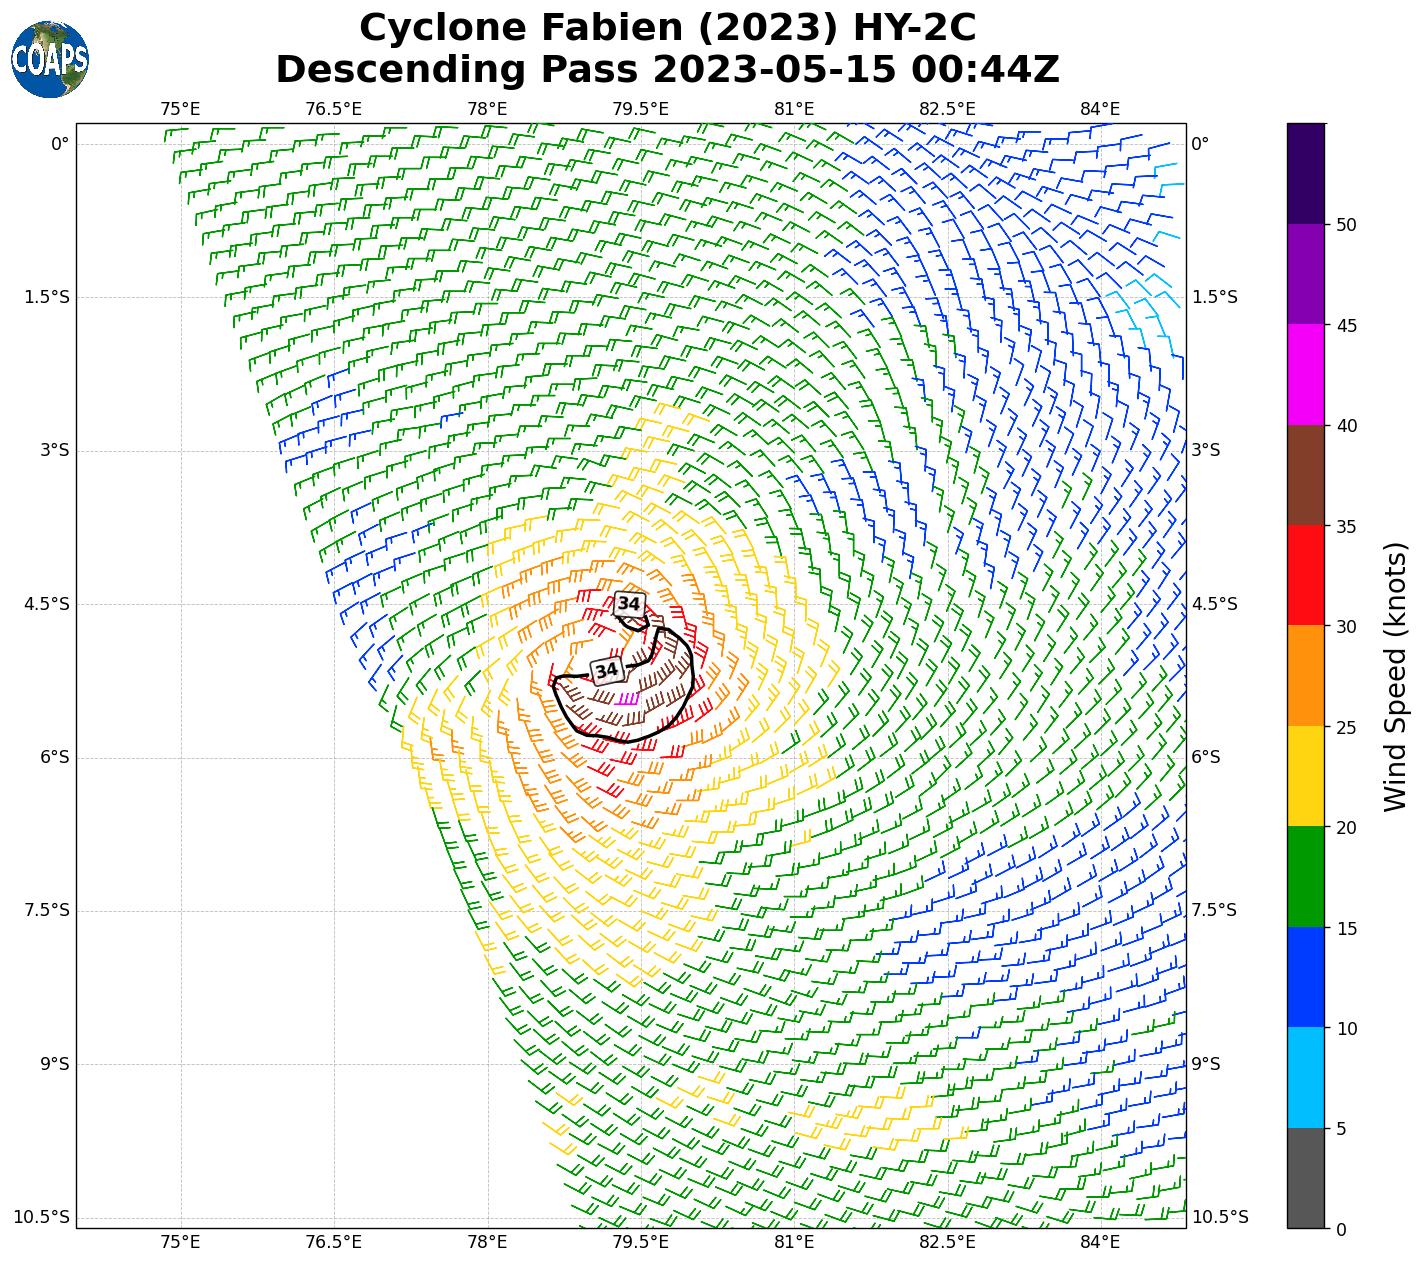Click the lower 34-knot contour label inside the contour

pos(606,670)
